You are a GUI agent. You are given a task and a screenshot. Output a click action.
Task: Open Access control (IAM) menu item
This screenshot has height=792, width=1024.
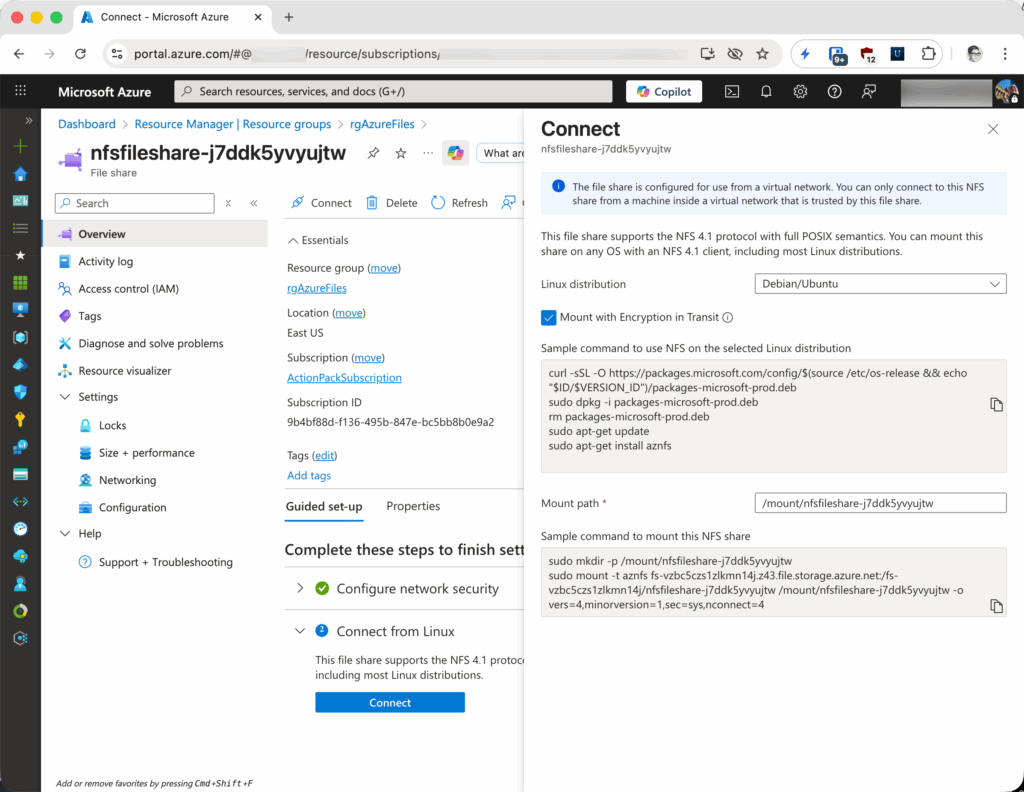[x=128, y=289]
